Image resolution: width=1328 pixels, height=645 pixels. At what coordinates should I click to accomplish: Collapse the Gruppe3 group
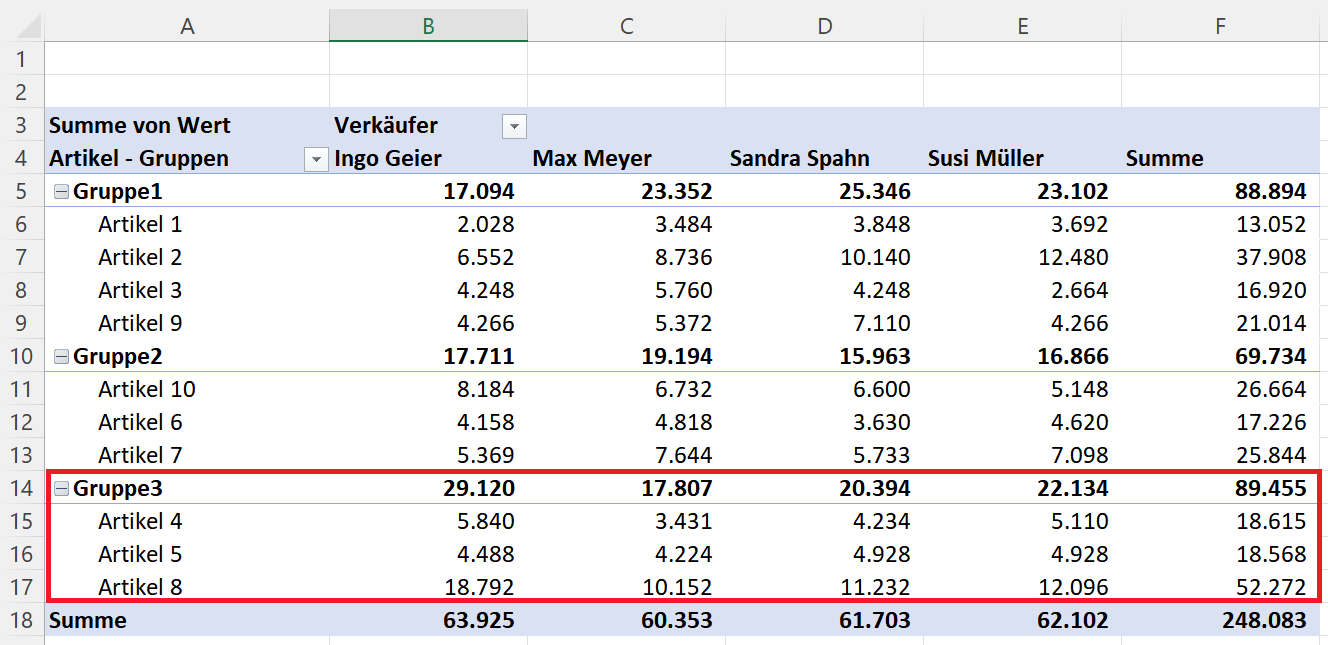62,488
